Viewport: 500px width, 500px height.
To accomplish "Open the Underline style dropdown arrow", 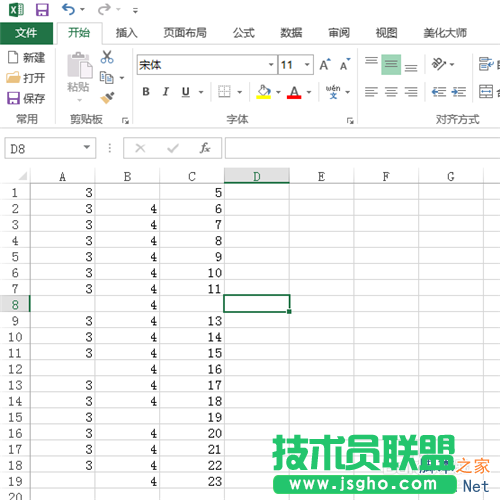I will [201, 92].
